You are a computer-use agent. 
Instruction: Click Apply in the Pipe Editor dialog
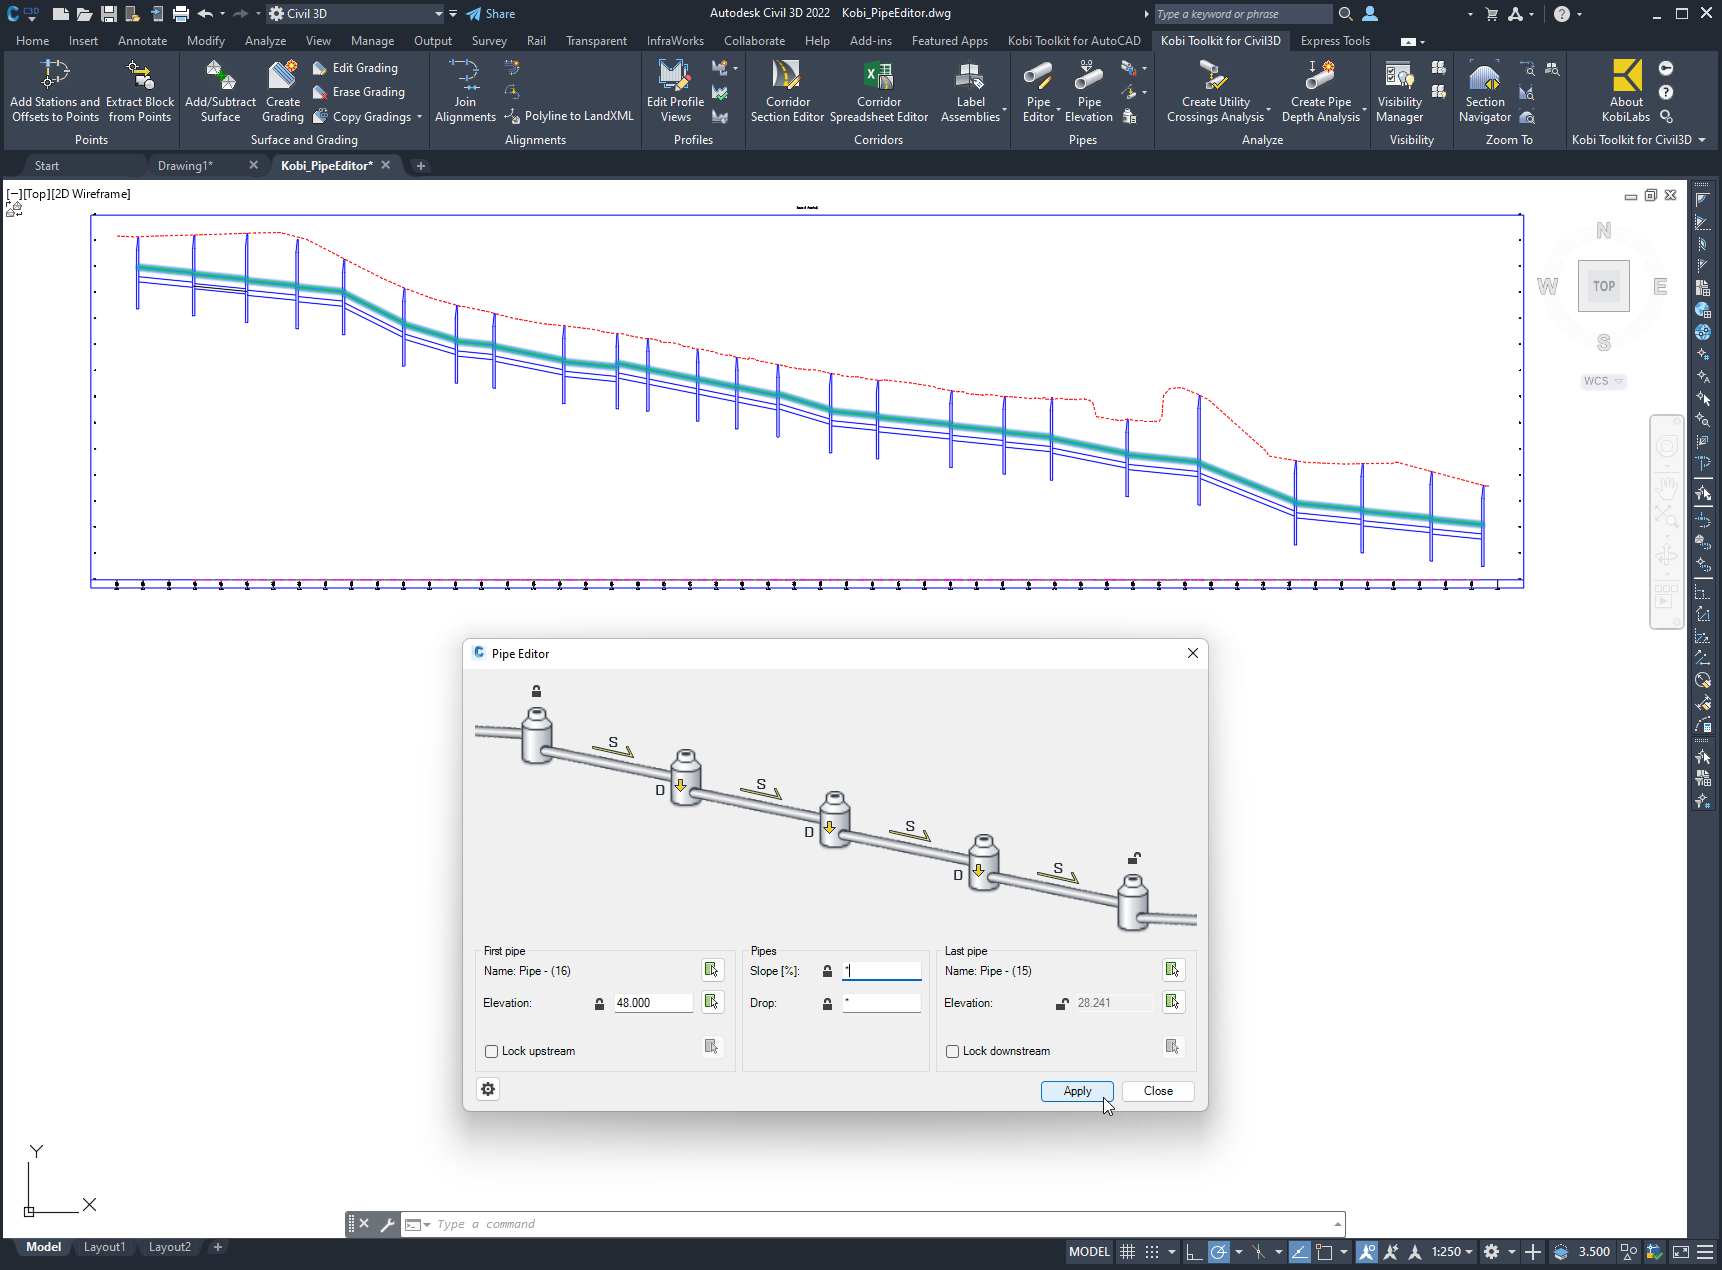[1076, 1091]
